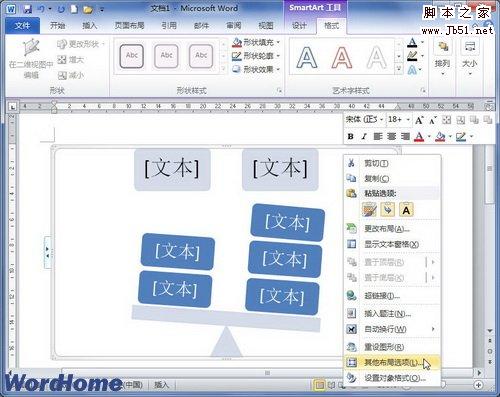Apply red font color in mini toolbar

(419, 137)
